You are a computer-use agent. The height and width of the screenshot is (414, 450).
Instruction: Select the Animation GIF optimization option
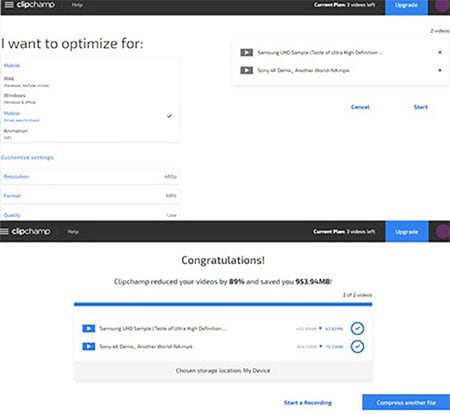90,134
